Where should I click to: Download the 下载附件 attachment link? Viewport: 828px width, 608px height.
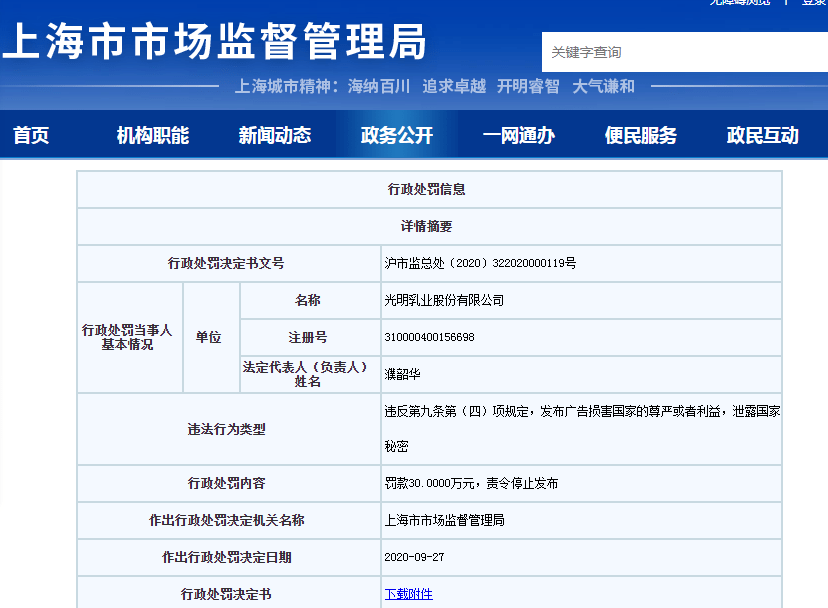click(x=409, y=594)
